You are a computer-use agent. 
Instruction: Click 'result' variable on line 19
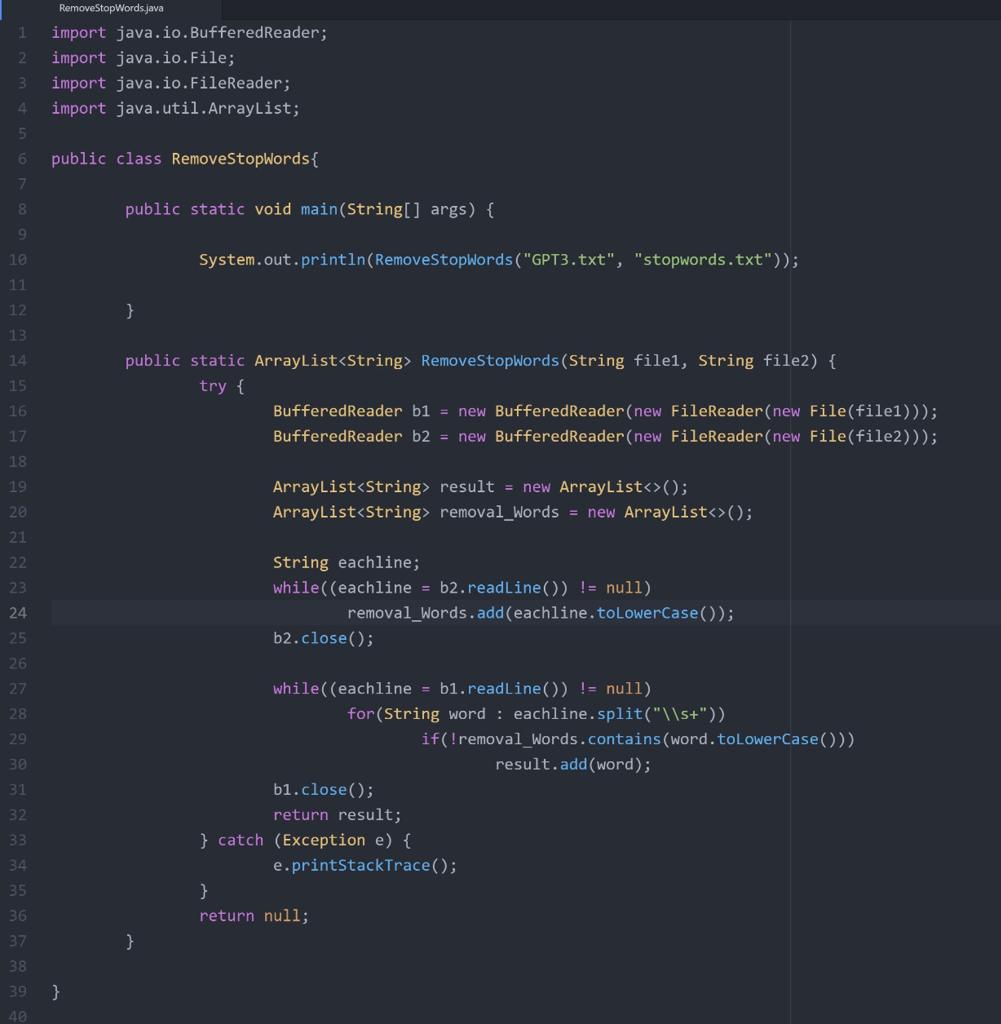(x=467, y=487)
